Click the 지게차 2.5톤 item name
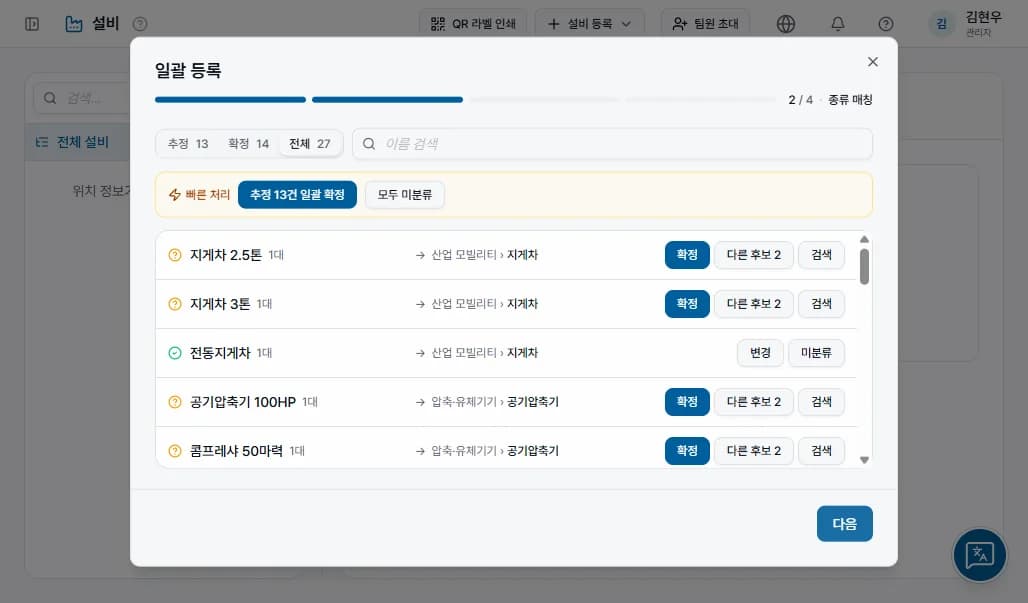The width and height of the screenshot is (1028, 603). [x=226, y=255]
